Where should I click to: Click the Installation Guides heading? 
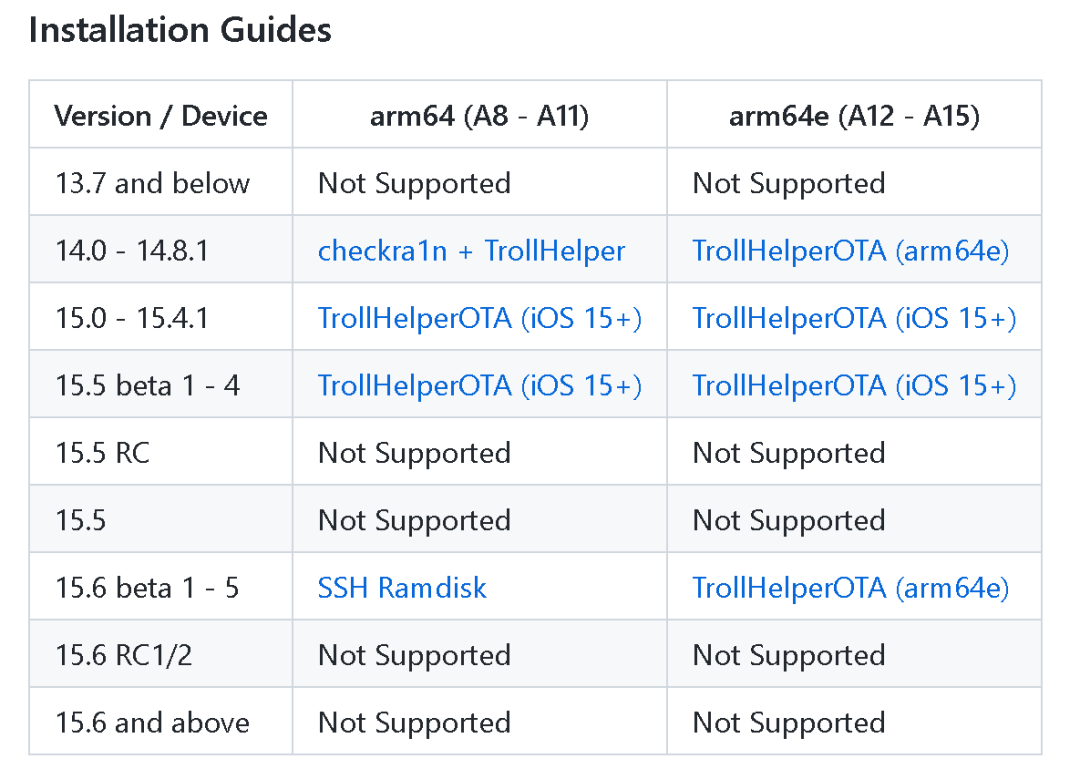tap(180, 30)
